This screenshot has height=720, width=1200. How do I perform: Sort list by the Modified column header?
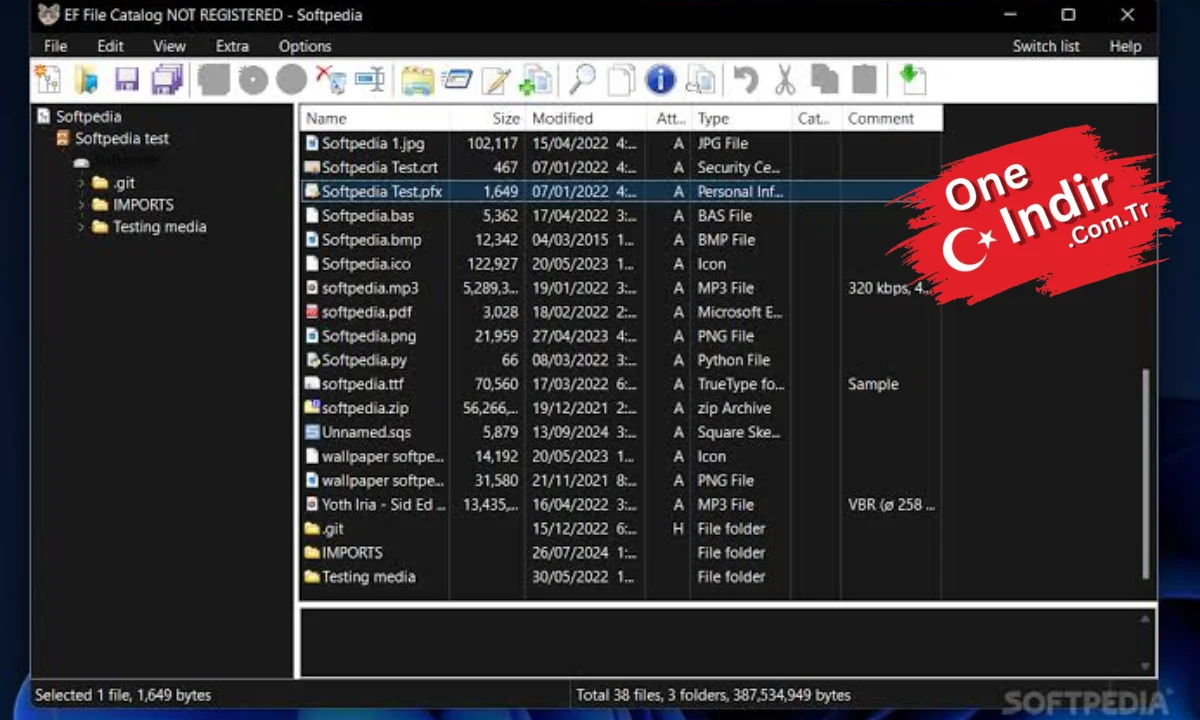(586, 118)
